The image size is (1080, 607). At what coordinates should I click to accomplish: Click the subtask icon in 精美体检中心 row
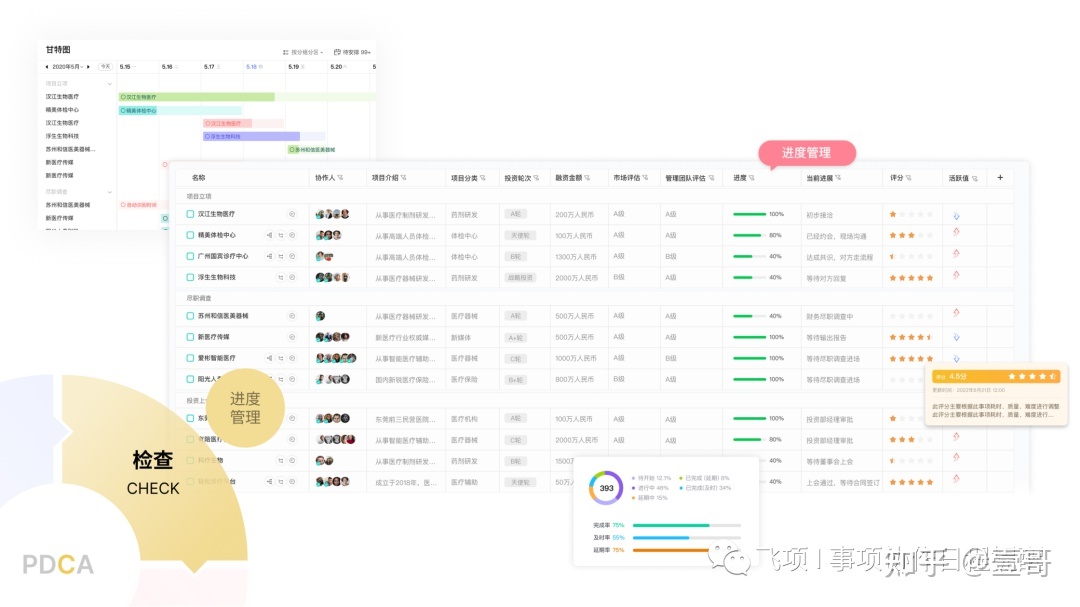click(269, 236)
